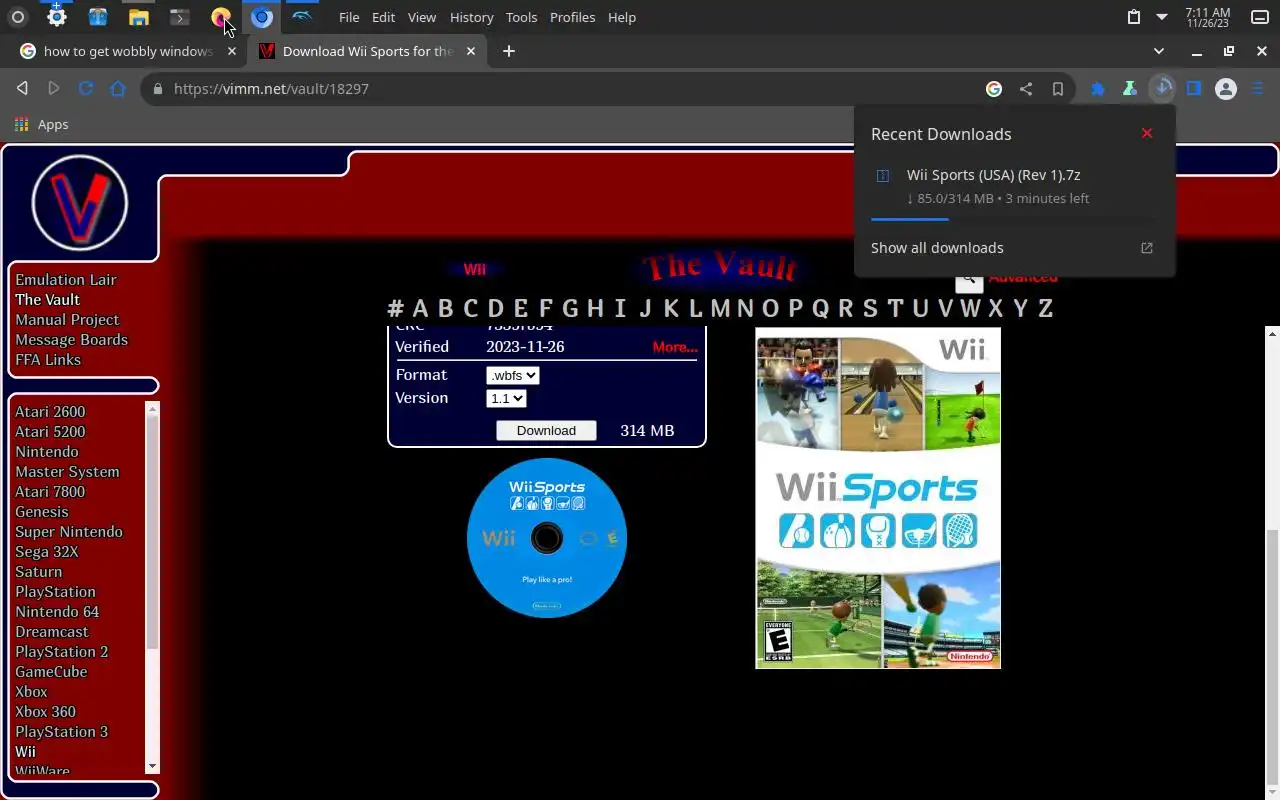
Task: Open file manager folder in taskbar
Action: 138,17
